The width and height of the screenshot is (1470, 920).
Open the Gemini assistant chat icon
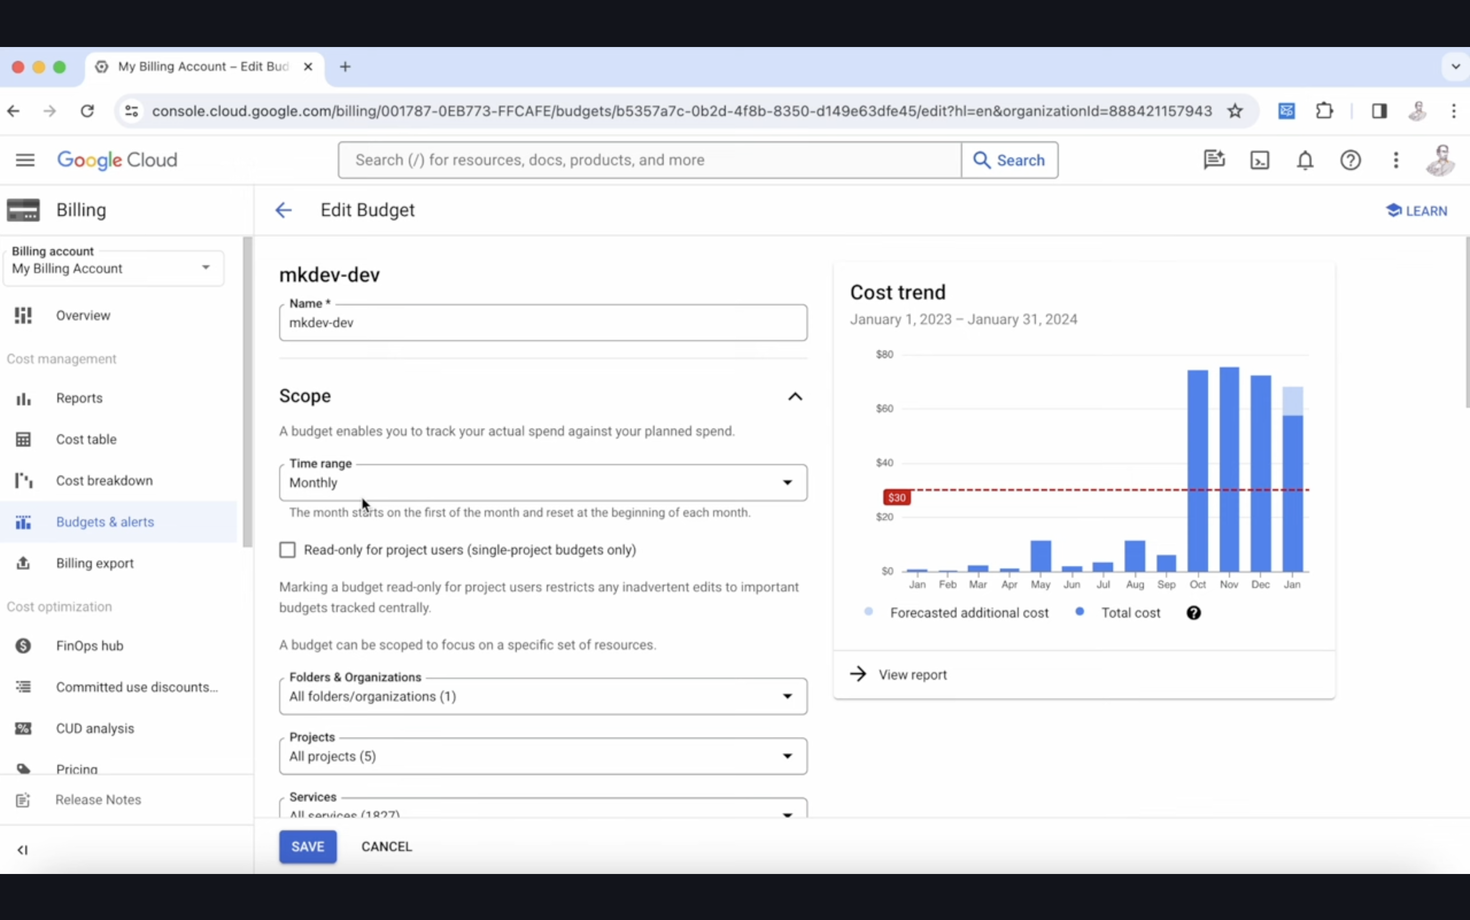(x=1214, y=160)
